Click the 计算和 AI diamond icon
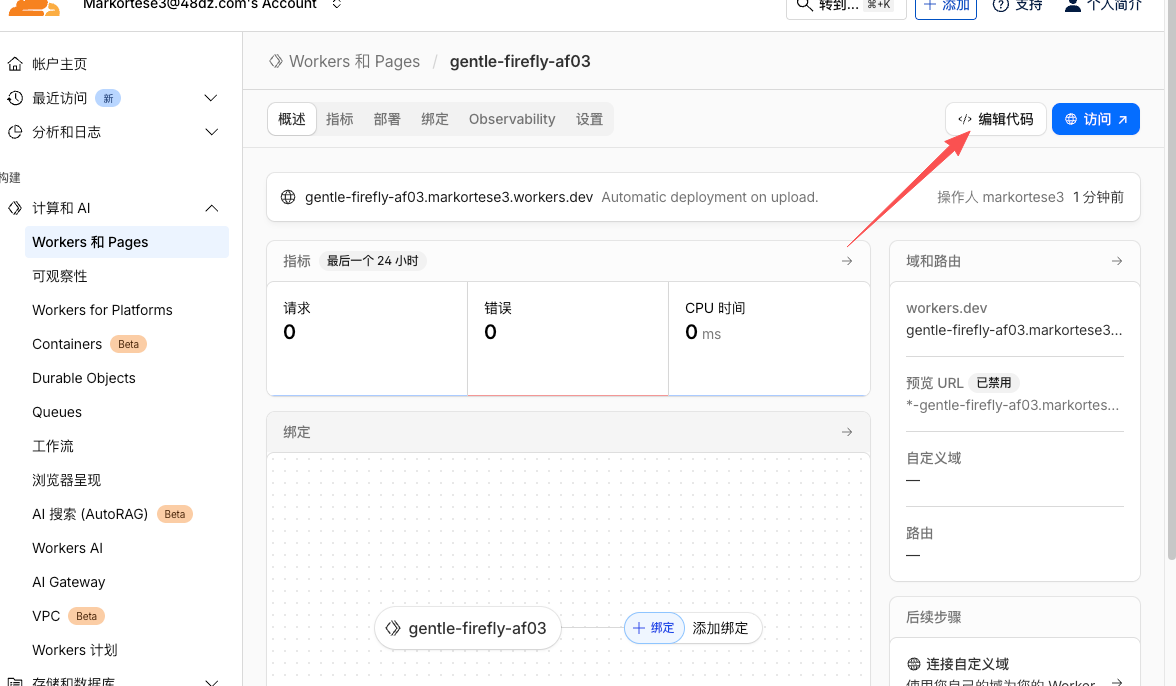Viewport: 1176px width, 686px height. [x=15, y=208]
